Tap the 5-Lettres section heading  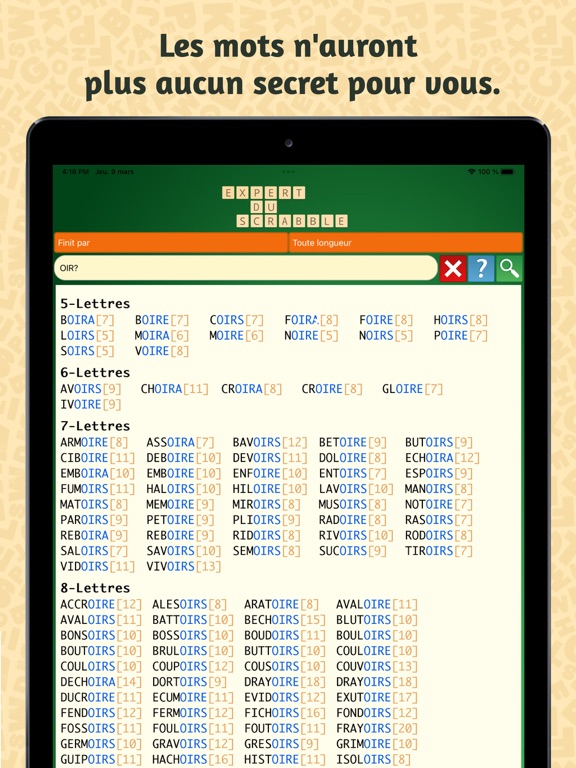95,304
